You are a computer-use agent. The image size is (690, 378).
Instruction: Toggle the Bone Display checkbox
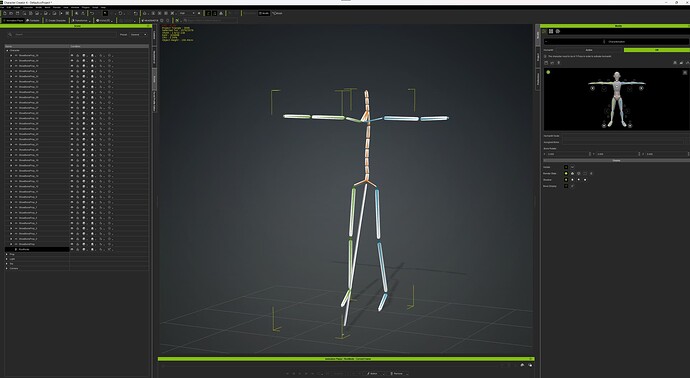566,186
